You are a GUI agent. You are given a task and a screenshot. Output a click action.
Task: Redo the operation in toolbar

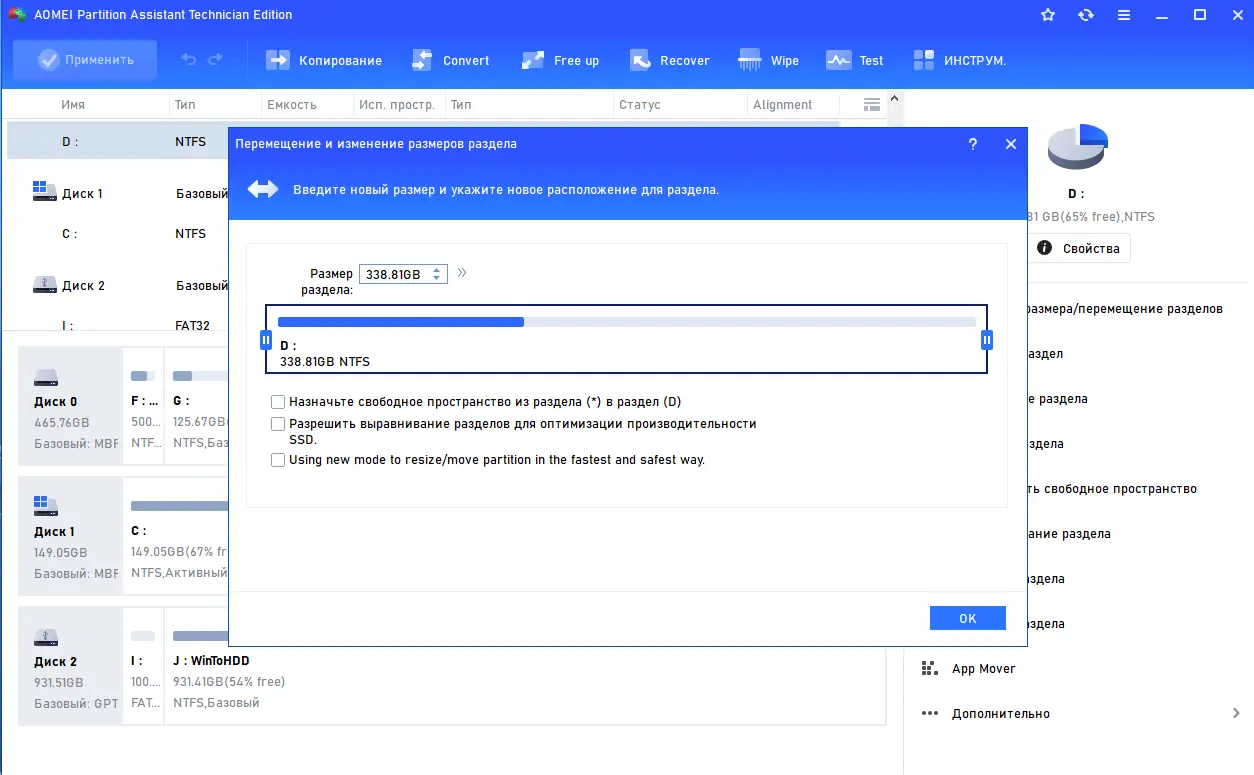coord(215,60)
